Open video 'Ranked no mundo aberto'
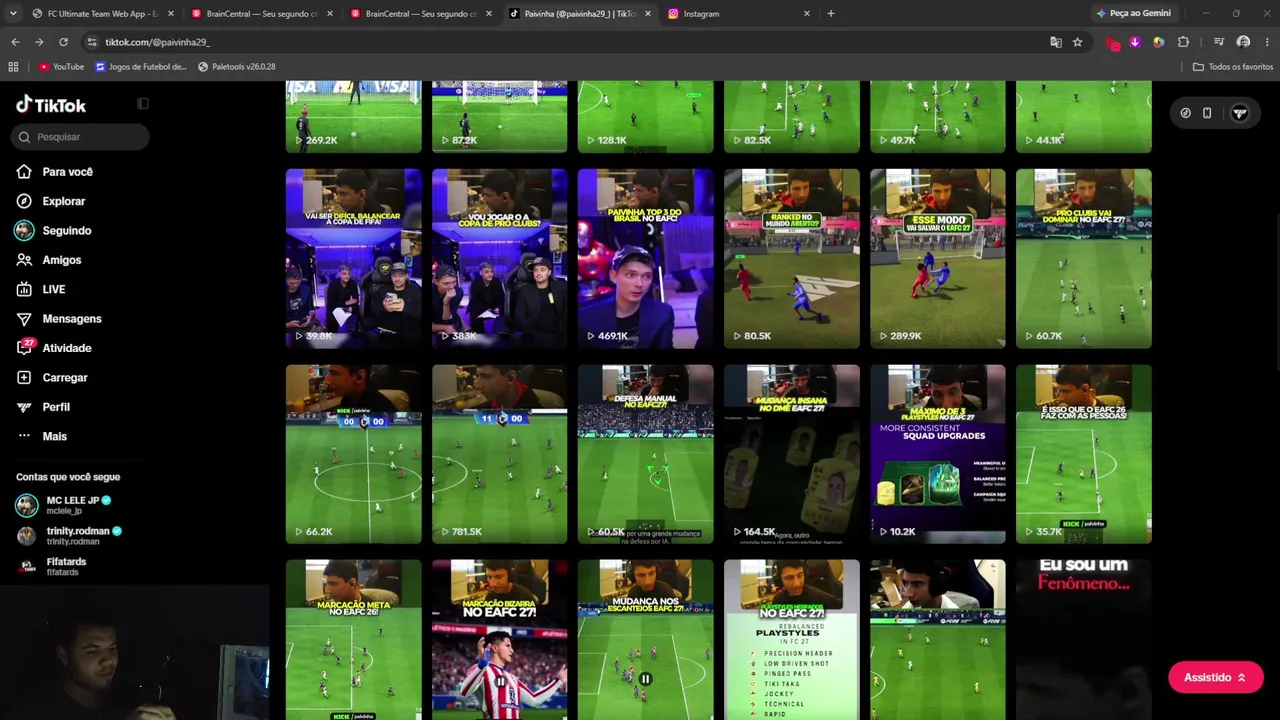The height and width of the screenshot is (720, 1280). [791, 258]
